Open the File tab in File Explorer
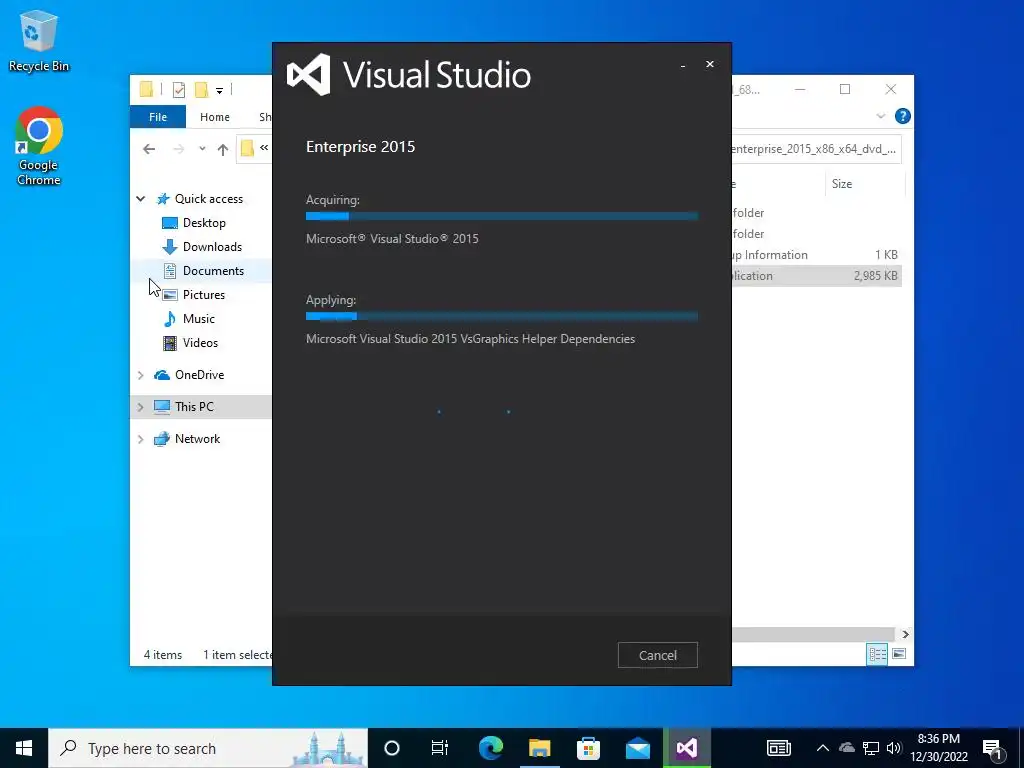Image resolution: width=1024 pixels, height=768 pixels. click(158, 117)
